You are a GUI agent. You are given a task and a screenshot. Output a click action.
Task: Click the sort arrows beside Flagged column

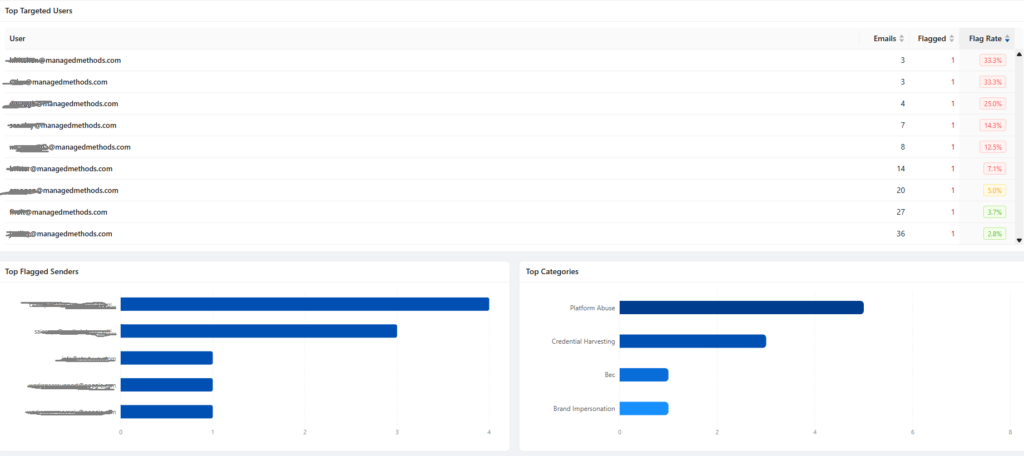(952, 39)
